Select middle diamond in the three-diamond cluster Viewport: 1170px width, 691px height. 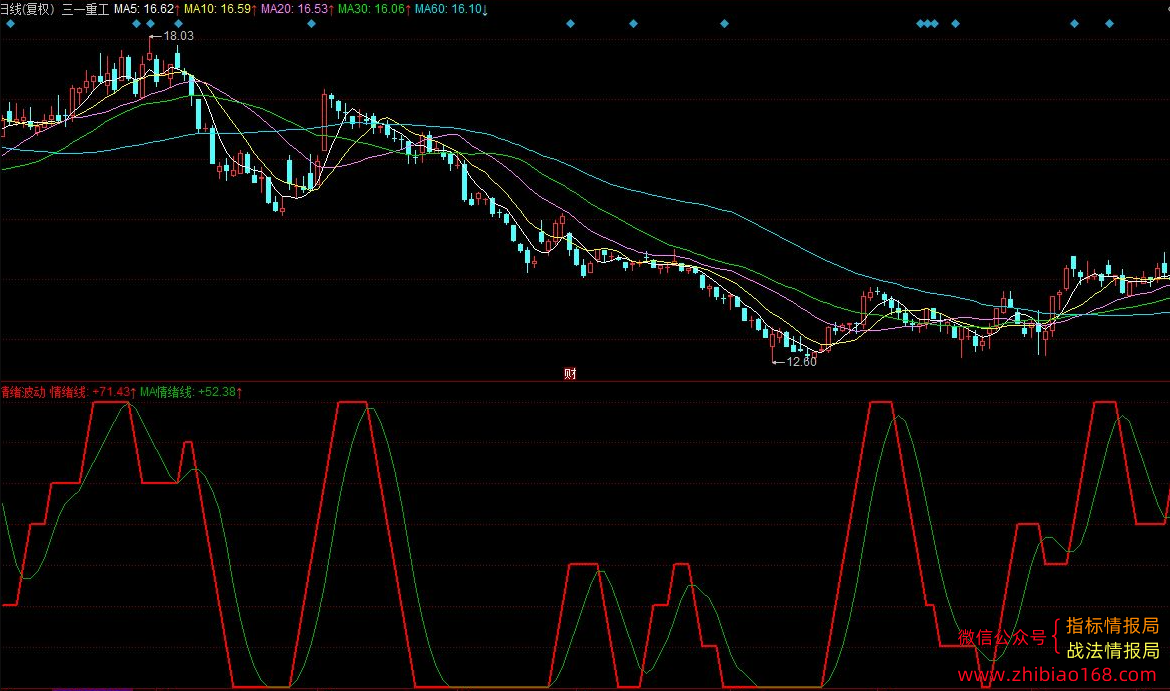pos(927,24)
